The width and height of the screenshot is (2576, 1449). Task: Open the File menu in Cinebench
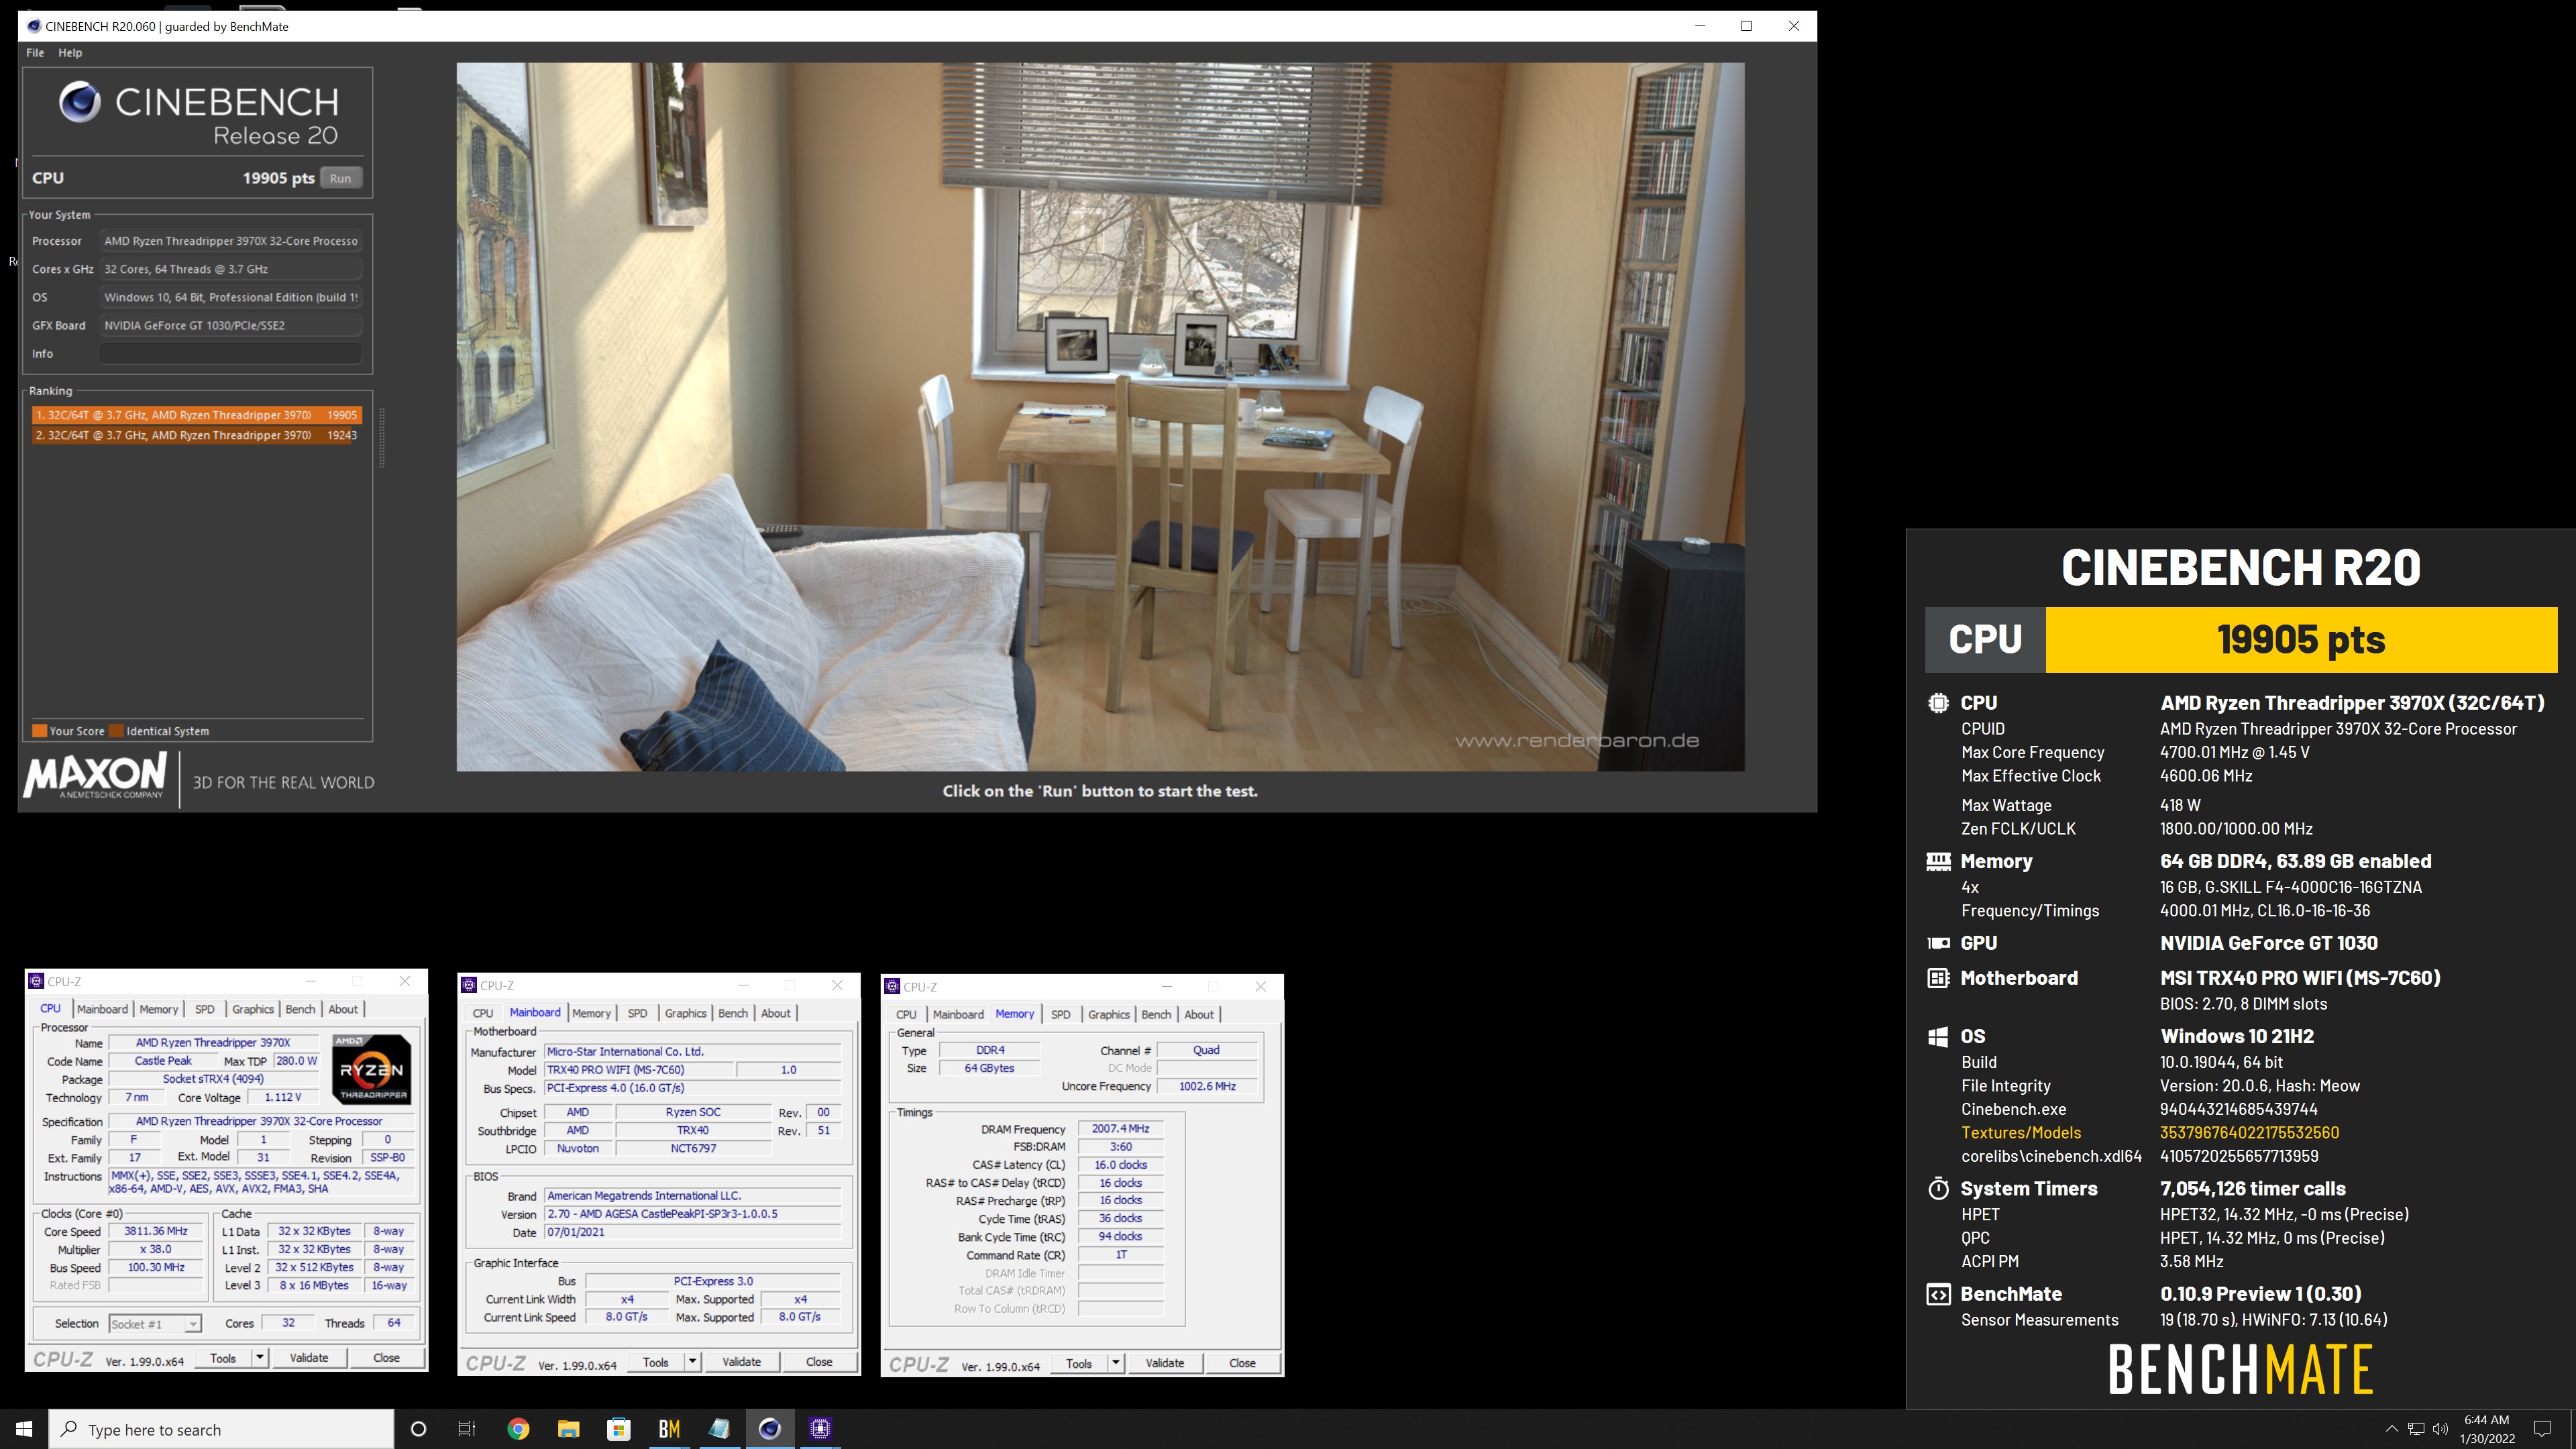coord(35,53)
